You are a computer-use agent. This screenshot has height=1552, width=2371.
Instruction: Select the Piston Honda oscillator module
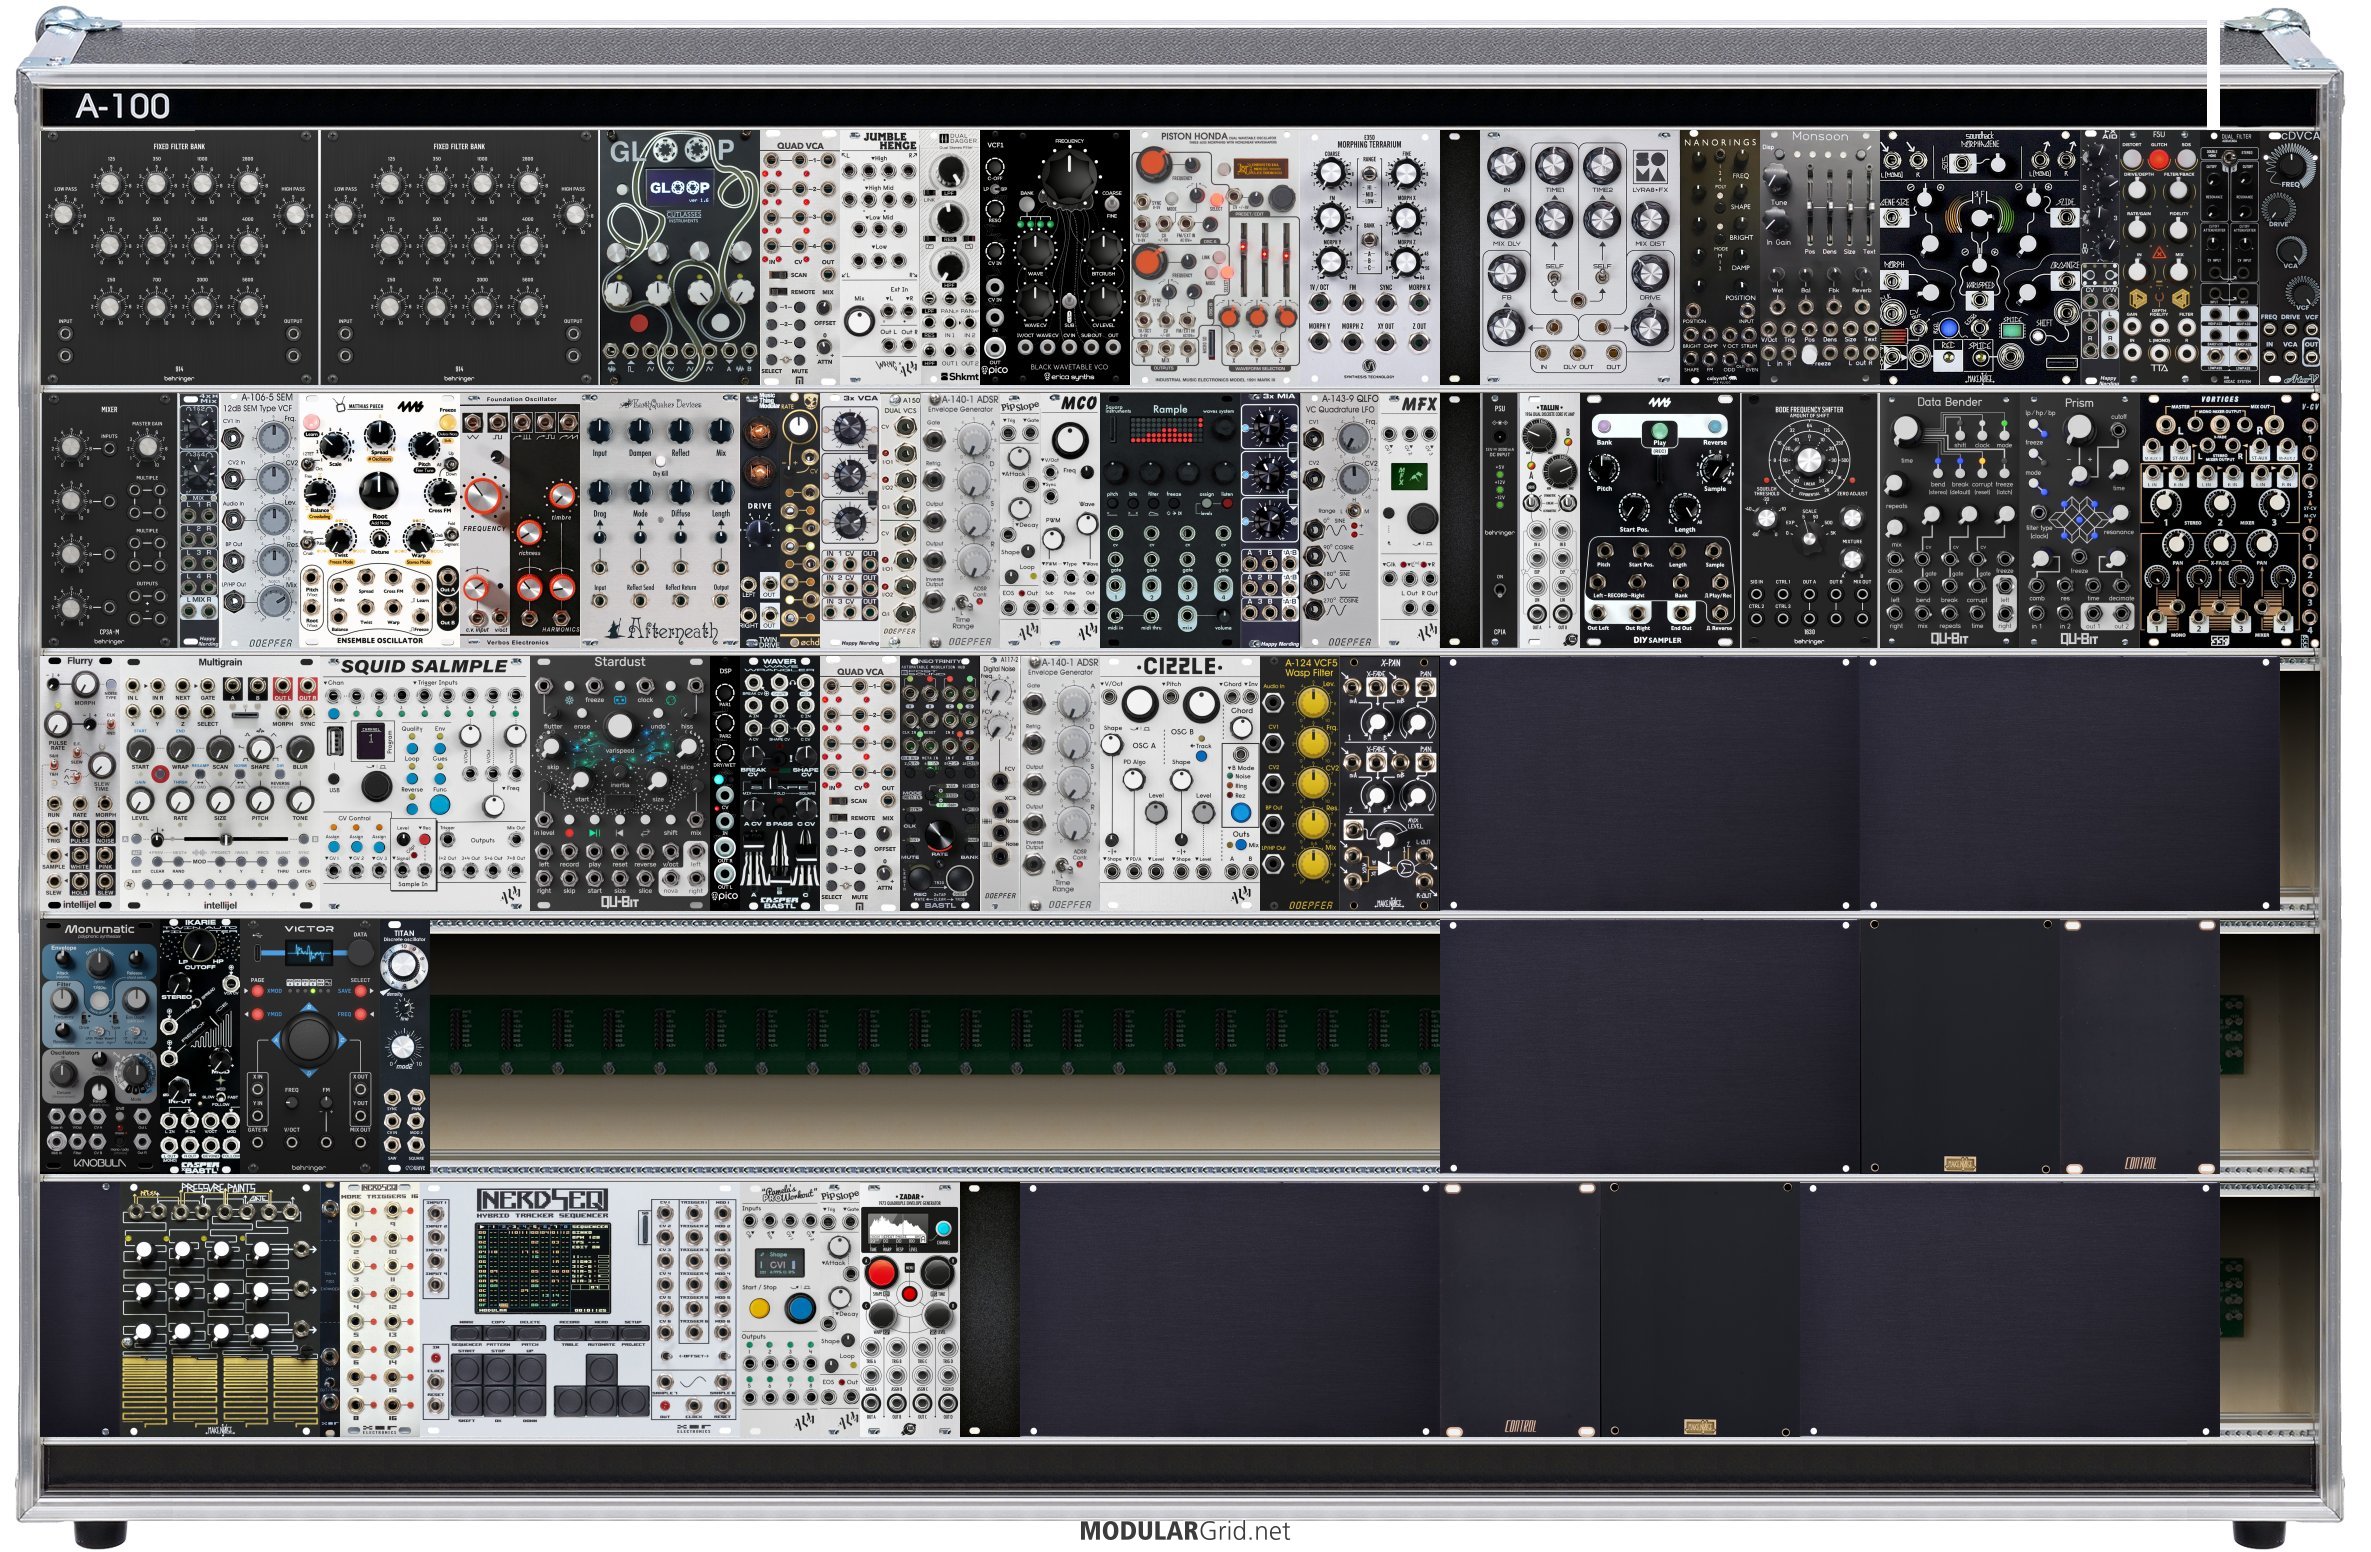[x=1215, y=257]
